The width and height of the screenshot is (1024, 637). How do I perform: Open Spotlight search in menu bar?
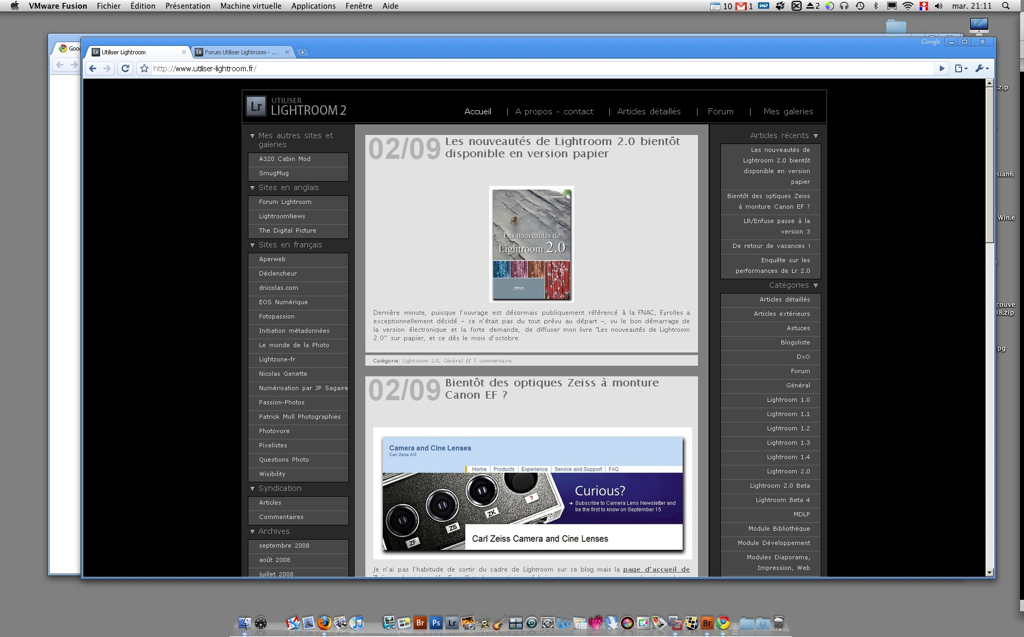[1006, 6]
